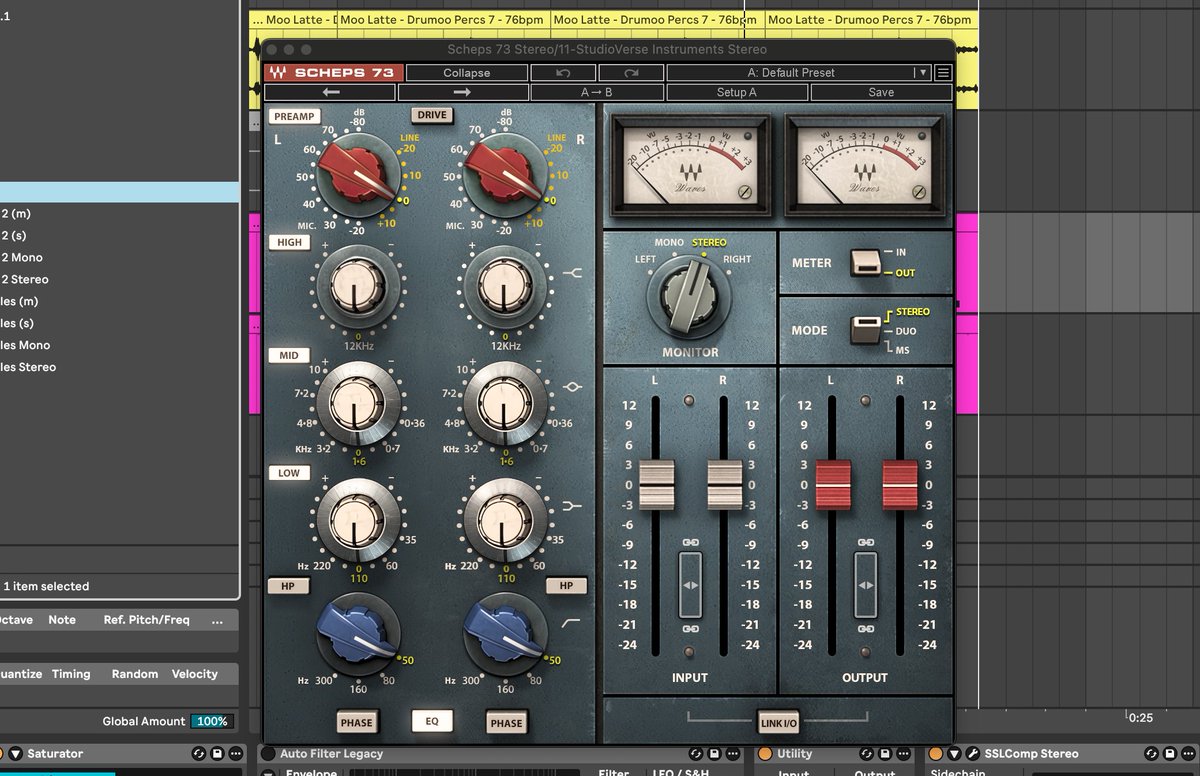Click the Setup A button
Screen dimensions: 1200x776
tap(737, 92)
